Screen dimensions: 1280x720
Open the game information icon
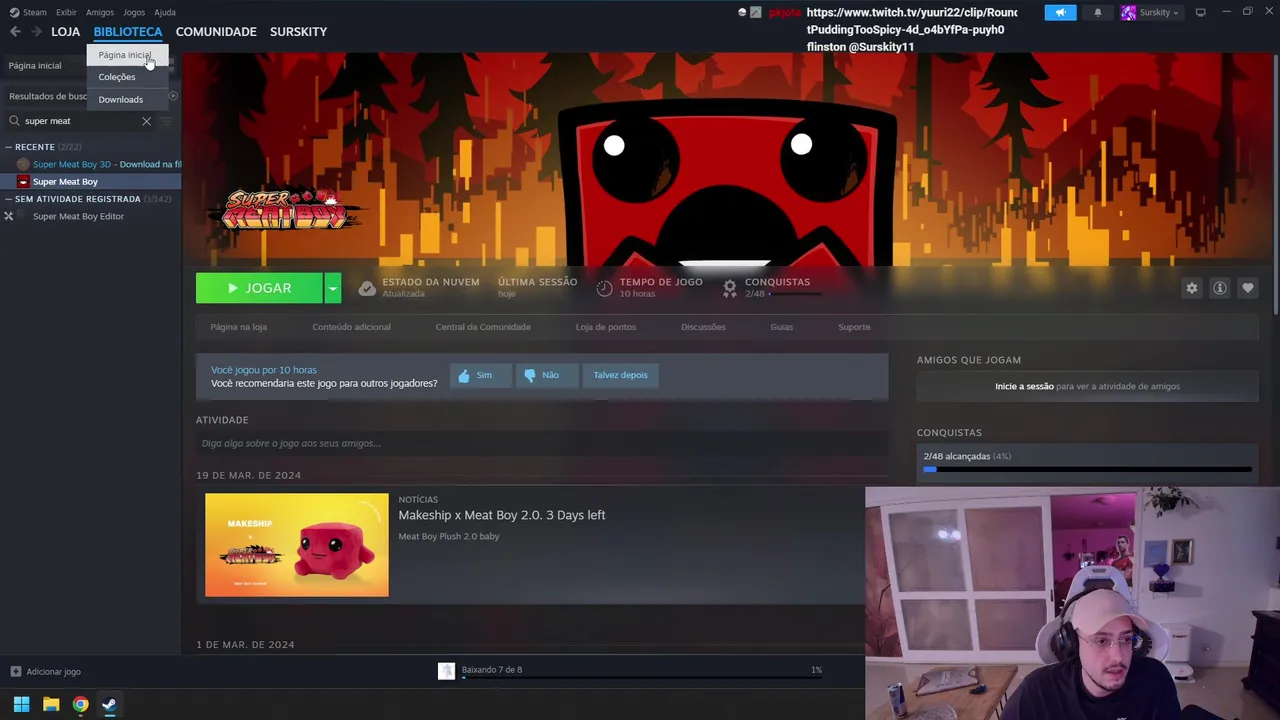tap(1220, 288)
